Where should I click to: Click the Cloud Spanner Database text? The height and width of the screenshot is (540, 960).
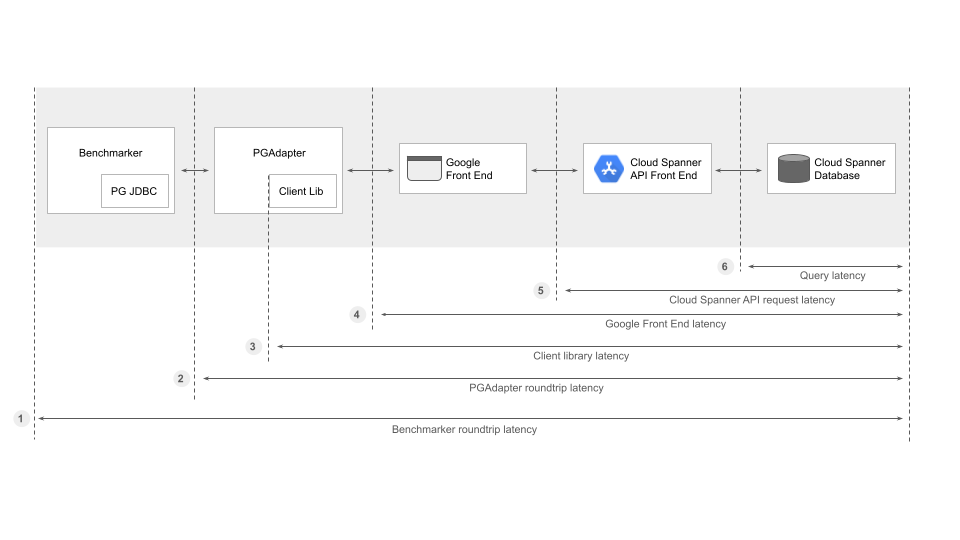[849, 169]
